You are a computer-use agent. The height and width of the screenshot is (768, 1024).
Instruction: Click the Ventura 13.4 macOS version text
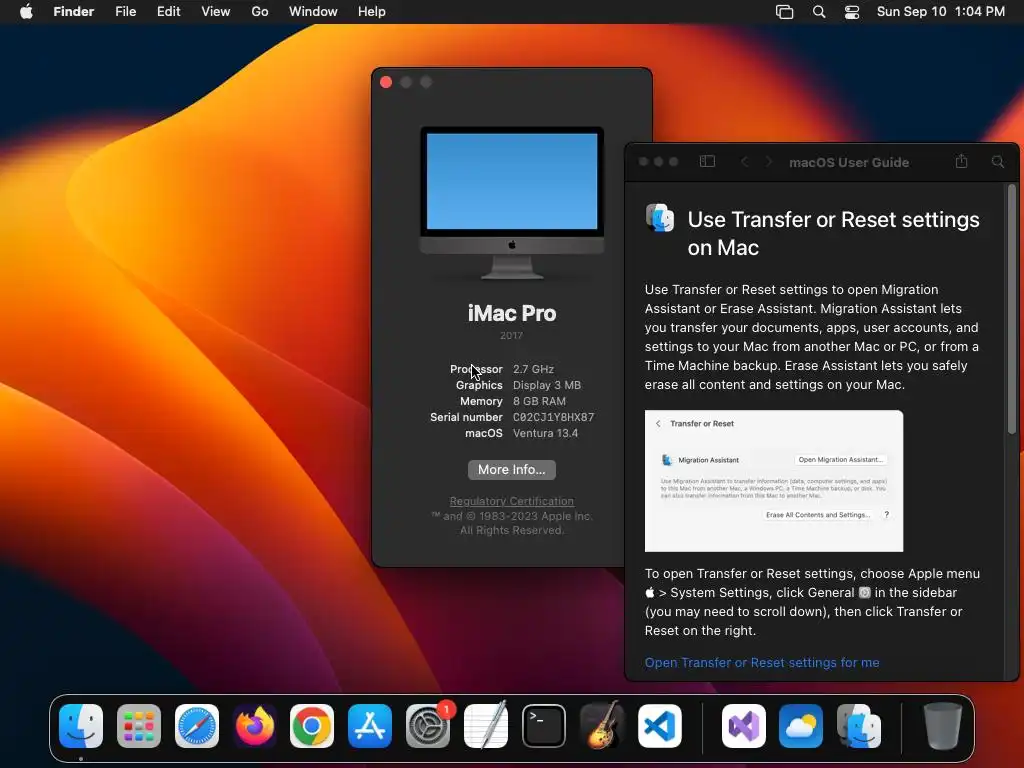(545, 433)
